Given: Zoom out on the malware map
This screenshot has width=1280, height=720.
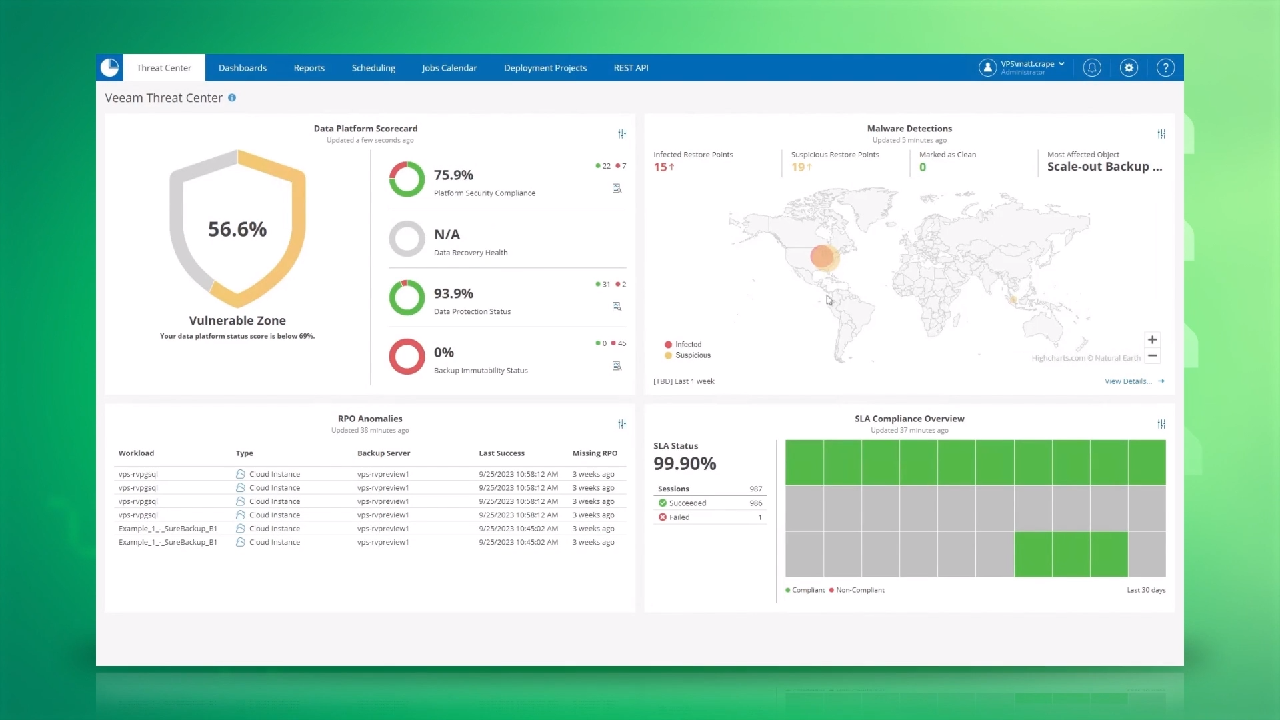Looking at the screenshot, I should click(x=1152, y=356).
